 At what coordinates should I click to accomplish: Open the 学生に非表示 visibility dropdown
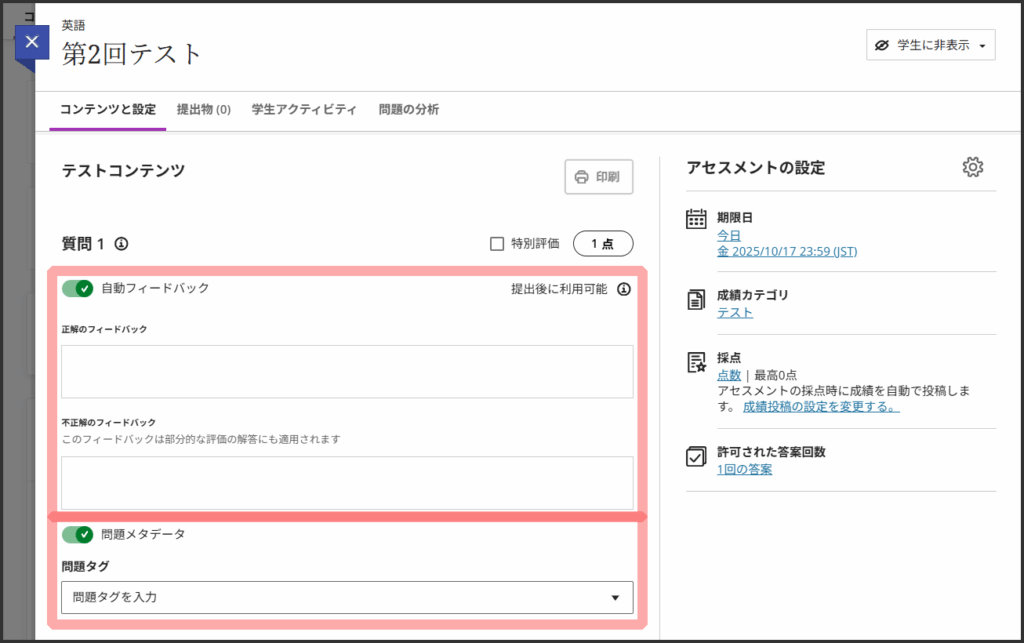point(930,45)
